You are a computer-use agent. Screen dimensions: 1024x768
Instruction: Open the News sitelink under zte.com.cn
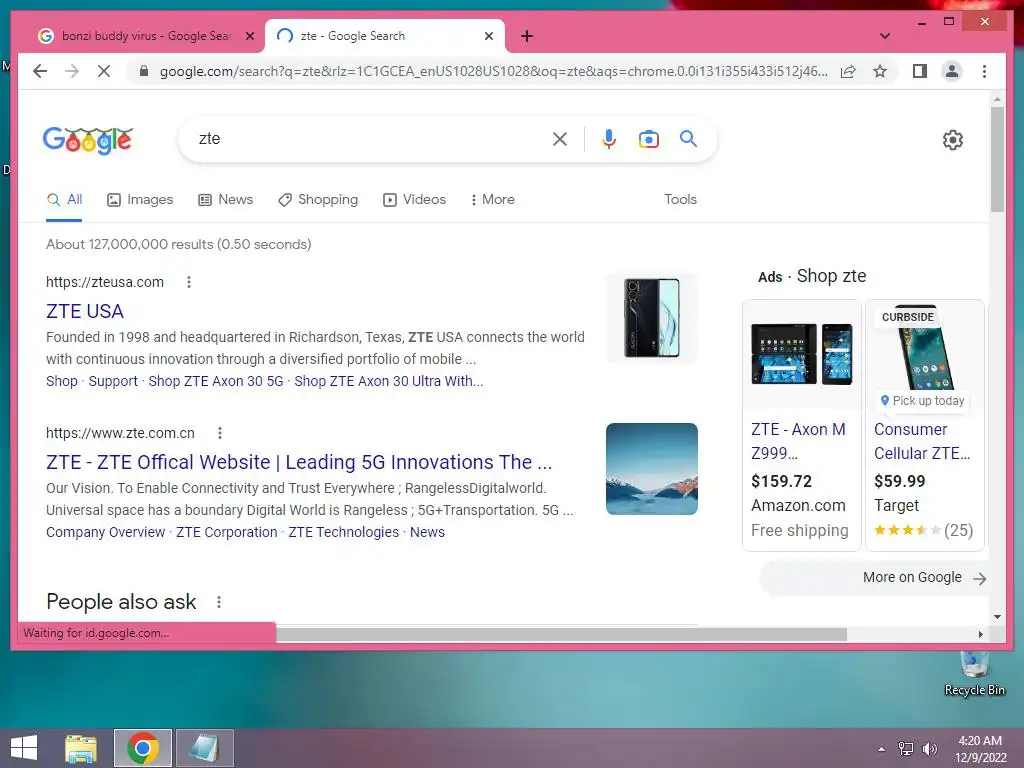427,532
